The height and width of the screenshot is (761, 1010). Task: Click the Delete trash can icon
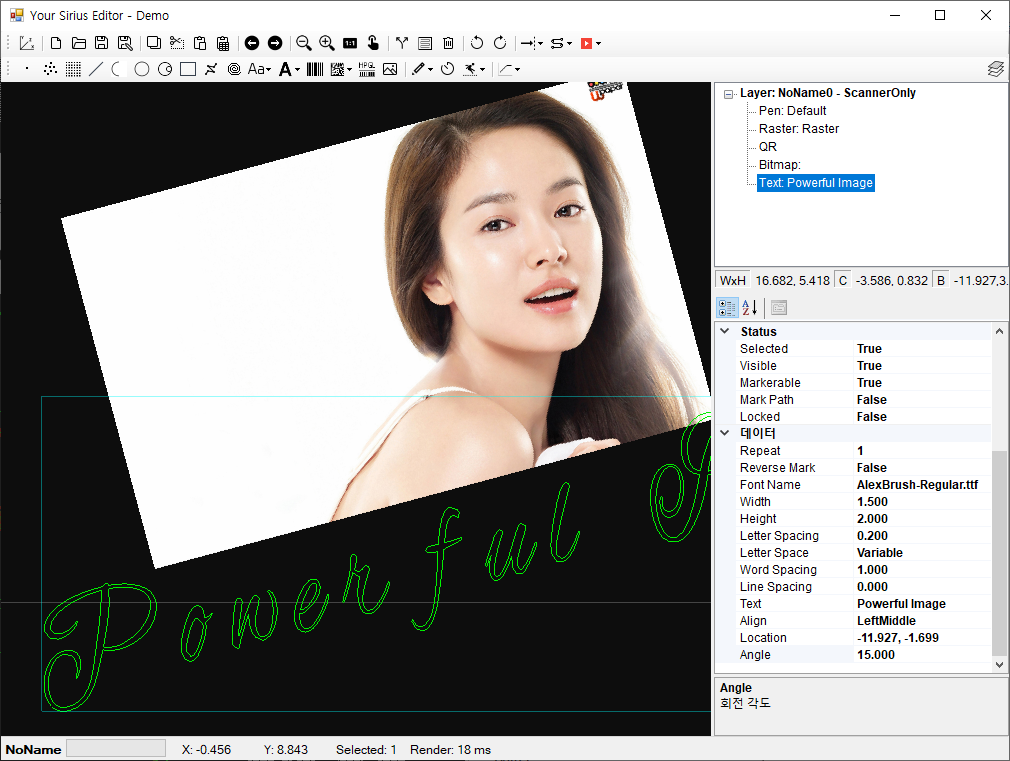[449, 43]
